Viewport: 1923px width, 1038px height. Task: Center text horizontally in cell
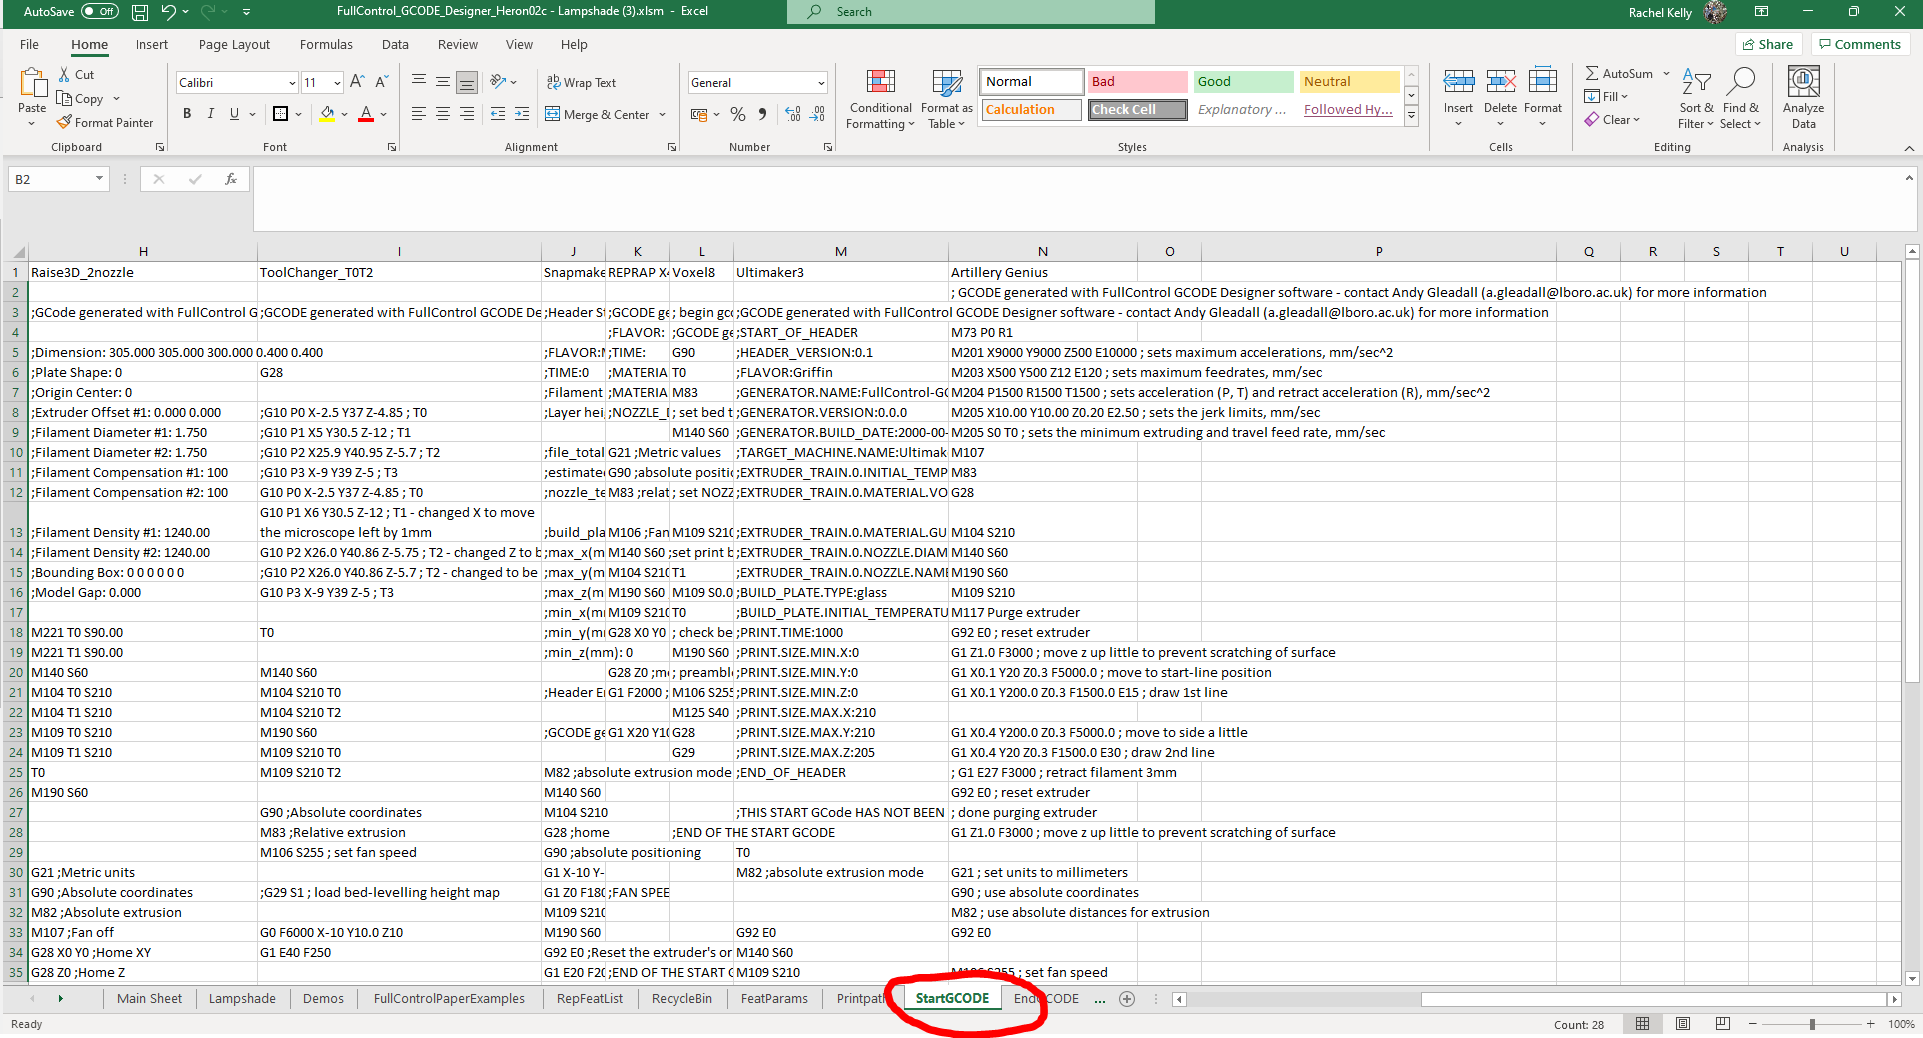pos(442,114)
